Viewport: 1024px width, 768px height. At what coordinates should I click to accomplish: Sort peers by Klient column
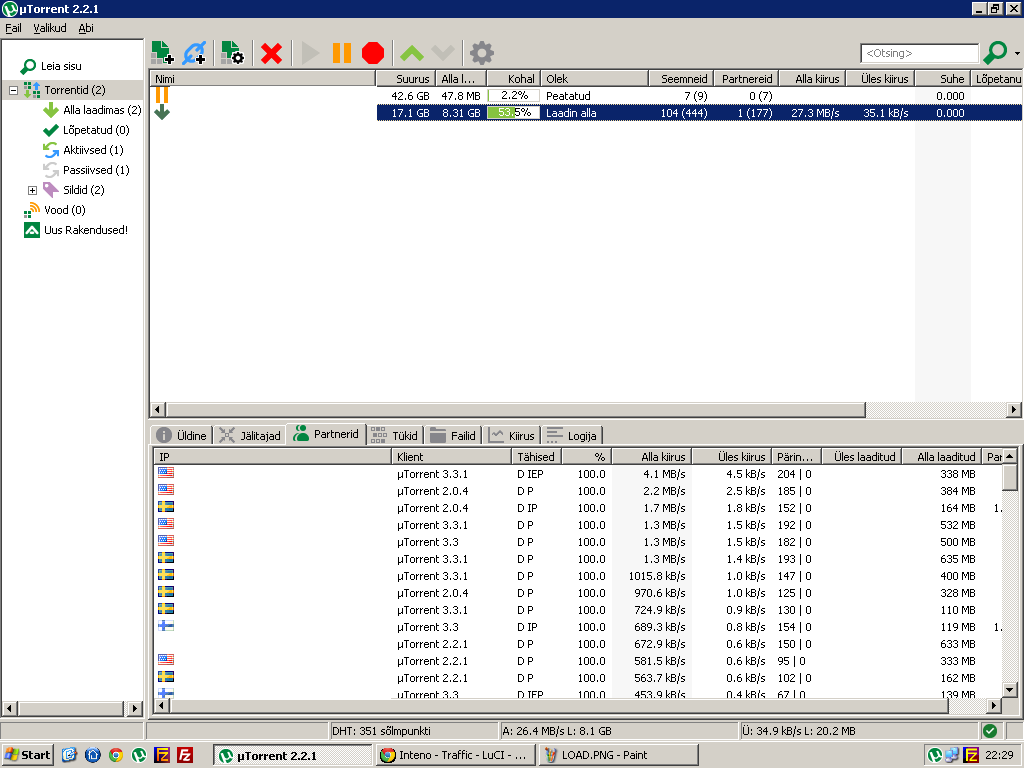451,456
